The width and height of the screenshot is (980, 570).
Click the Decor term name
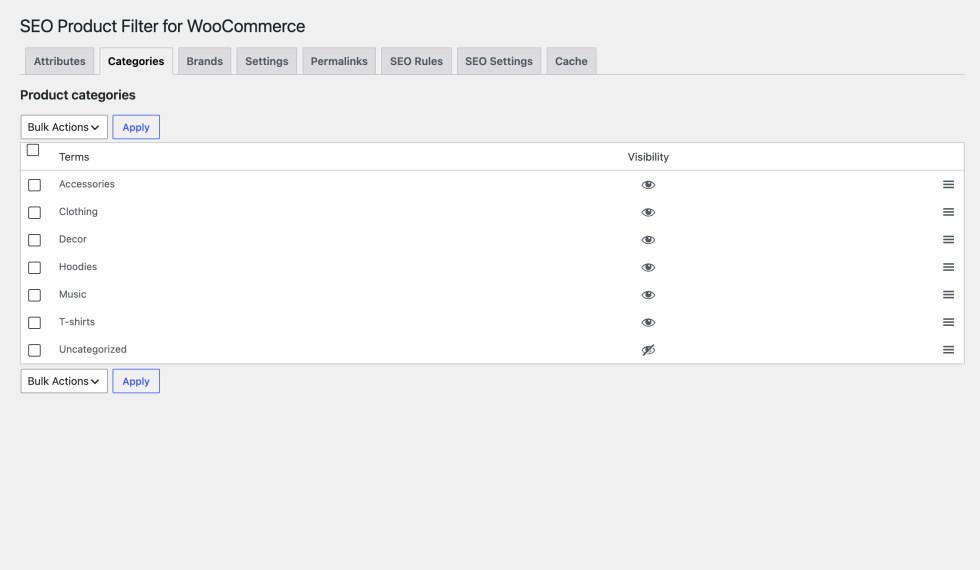point(72,239)
